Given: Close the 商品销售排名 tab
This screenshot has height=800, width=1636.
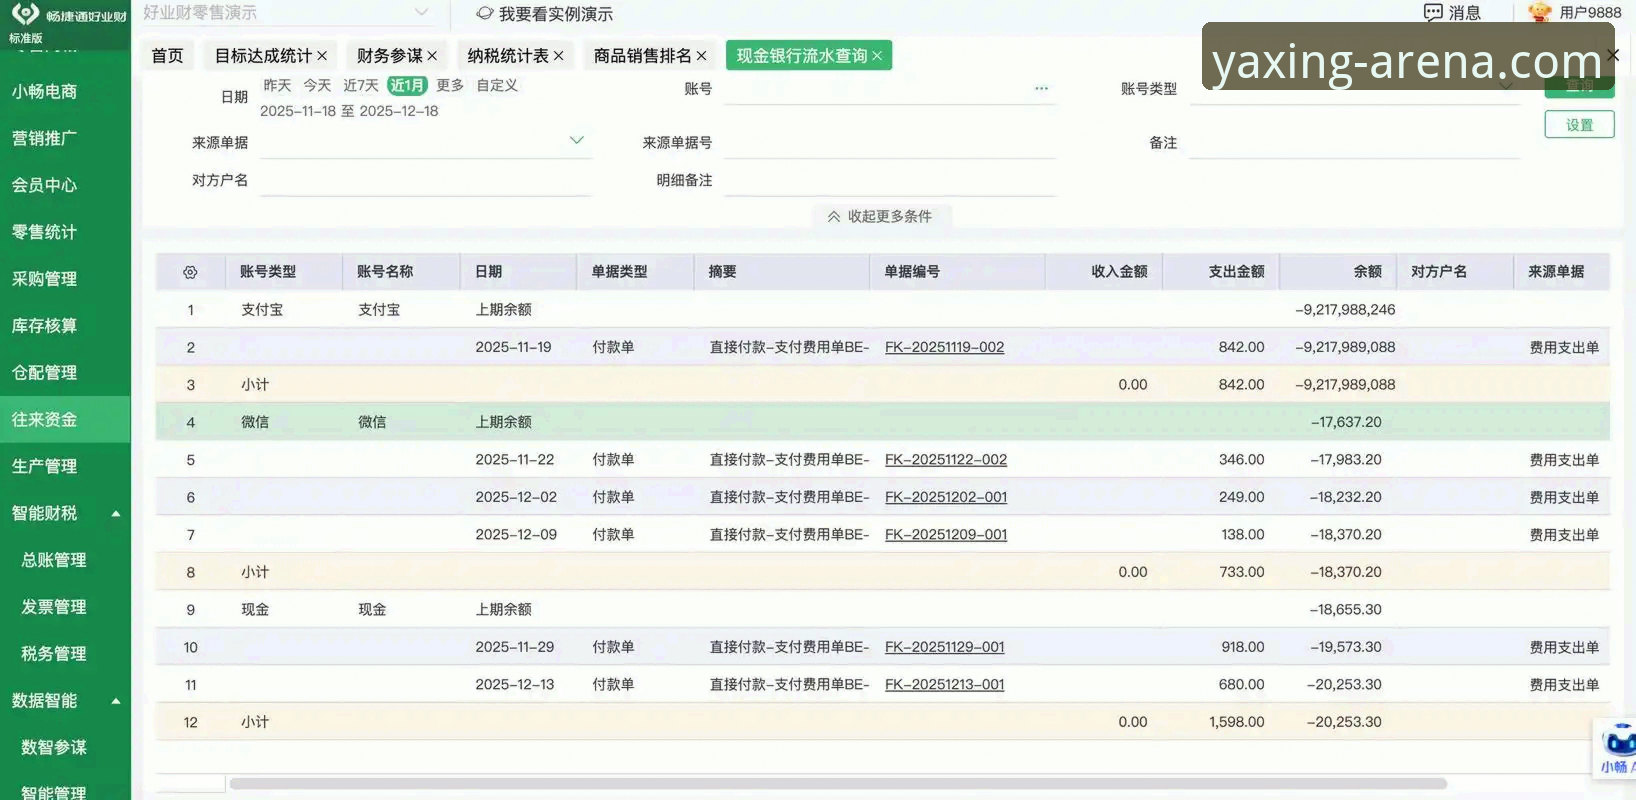Looking at the screenshot, I should 701,56.
